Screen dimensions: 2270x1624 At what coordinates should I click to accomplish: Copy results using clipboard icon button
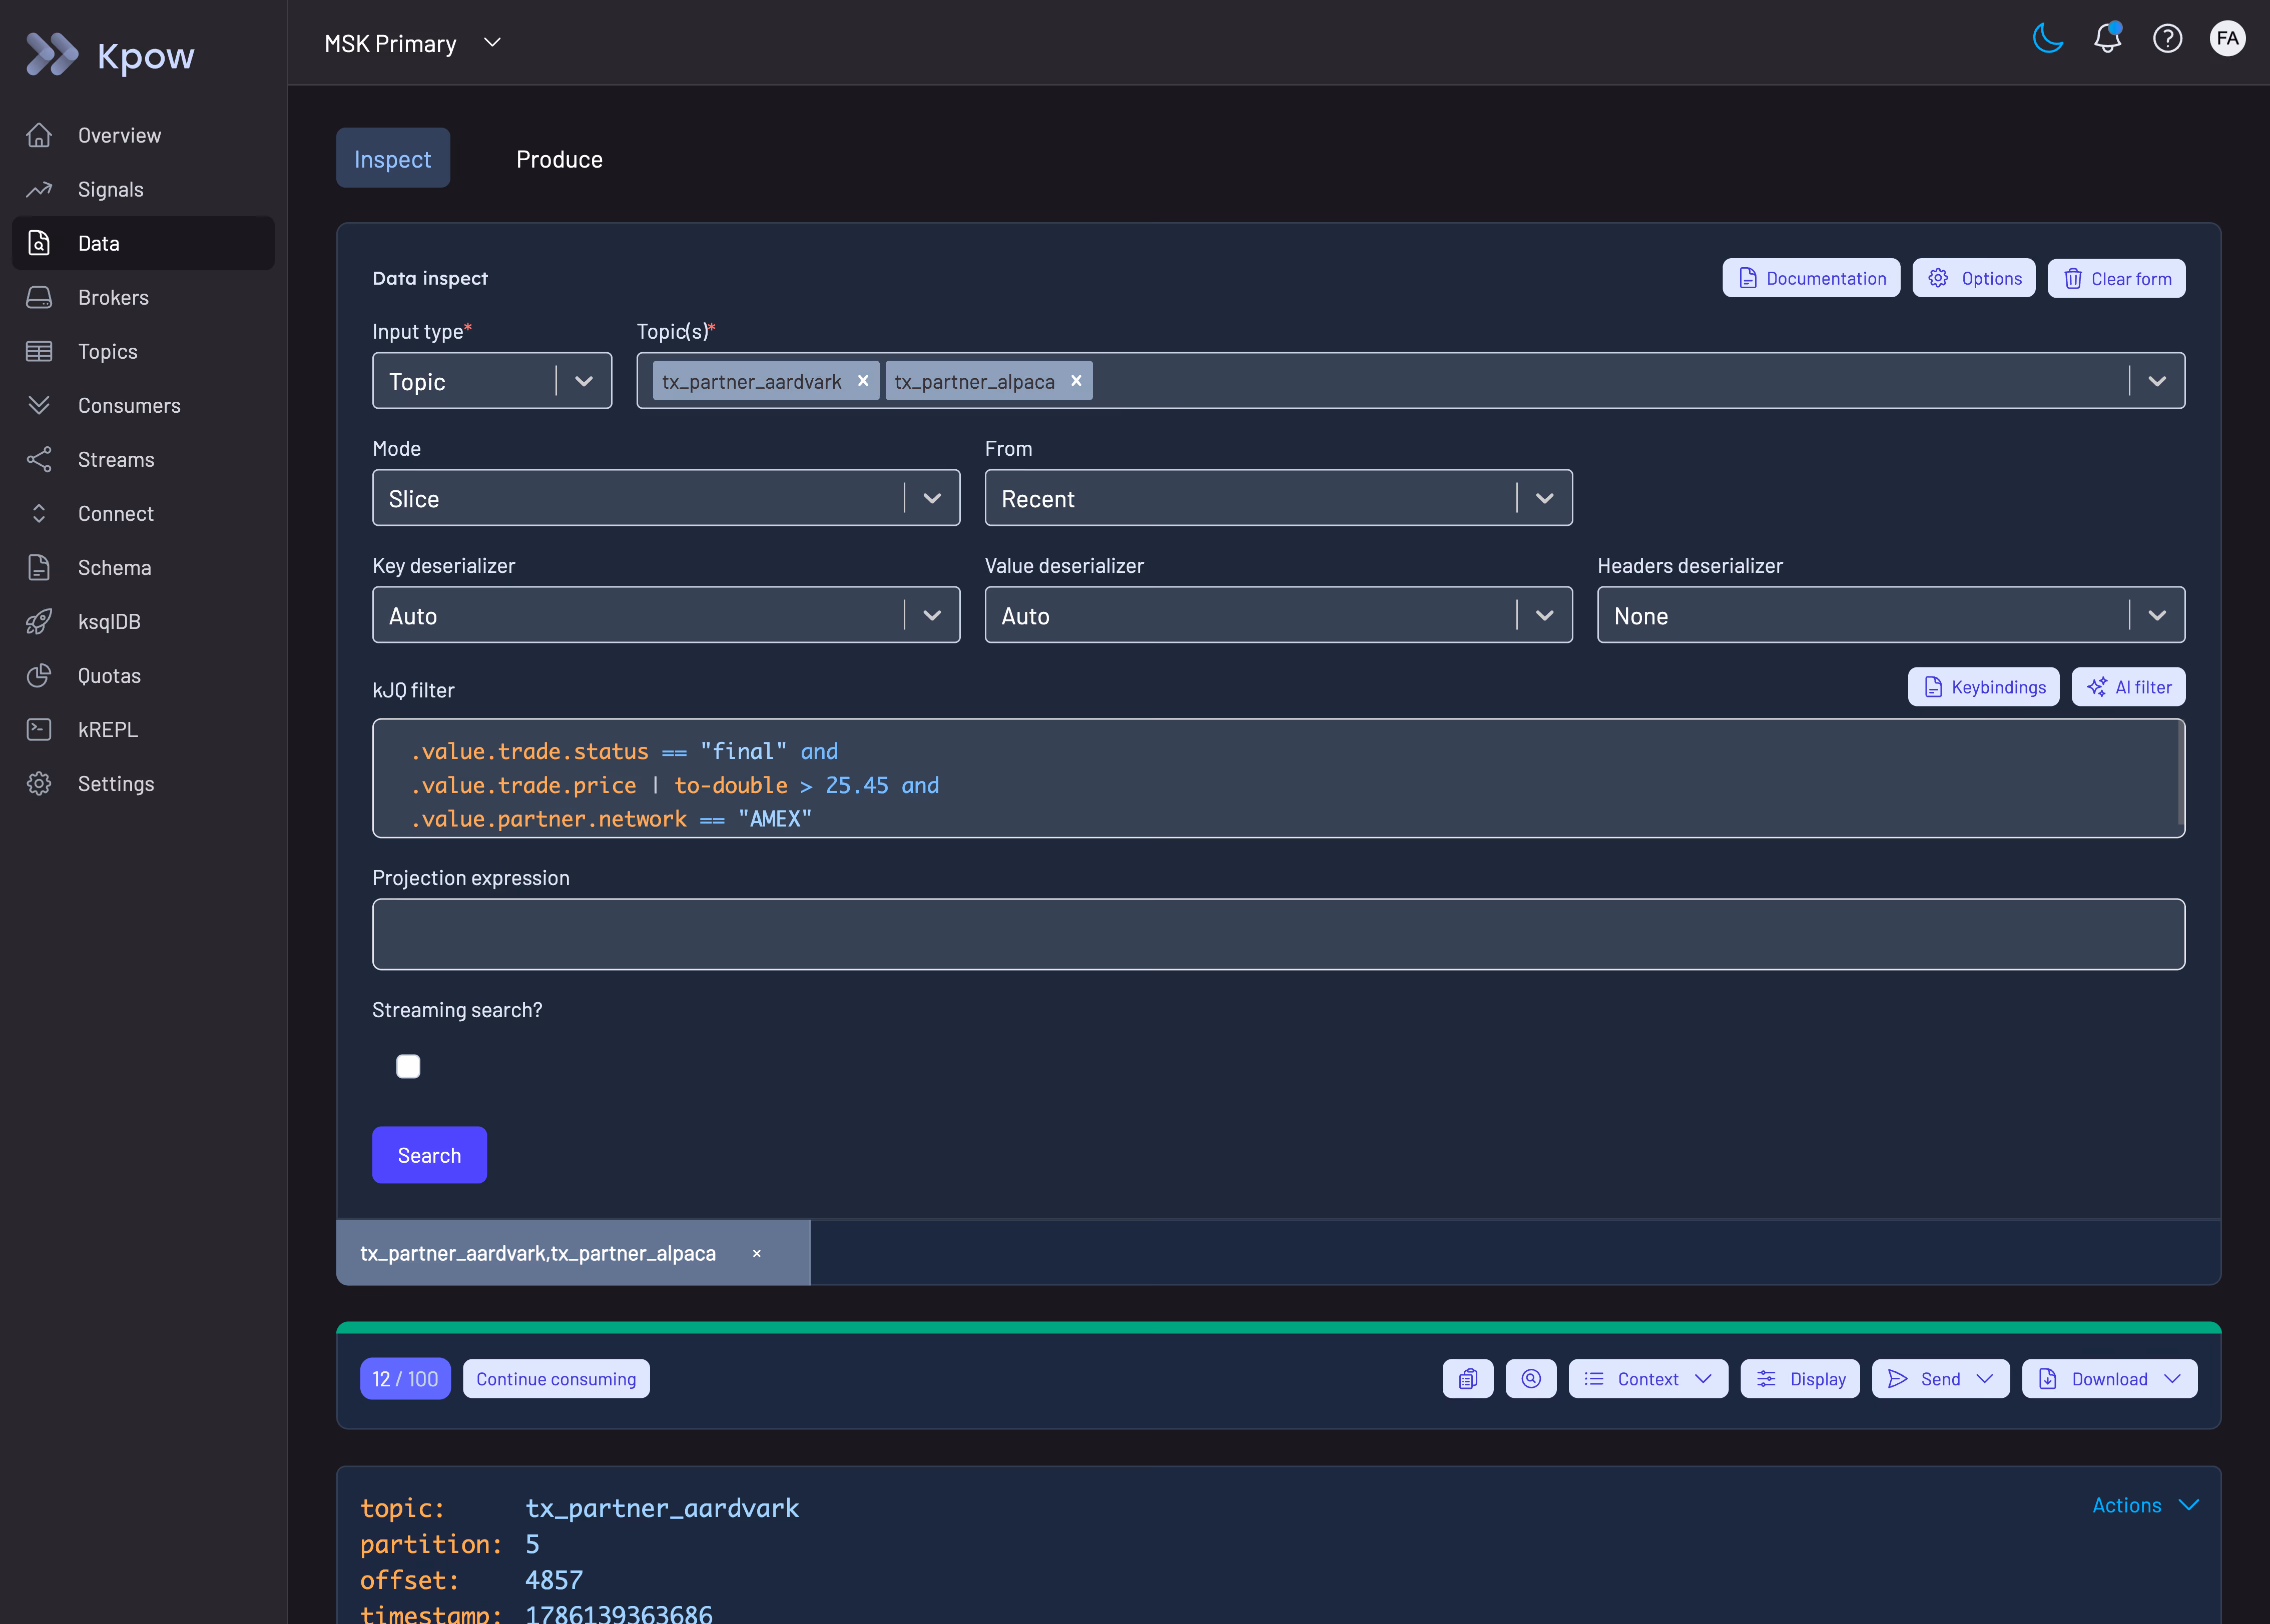pos(1468,1379)
